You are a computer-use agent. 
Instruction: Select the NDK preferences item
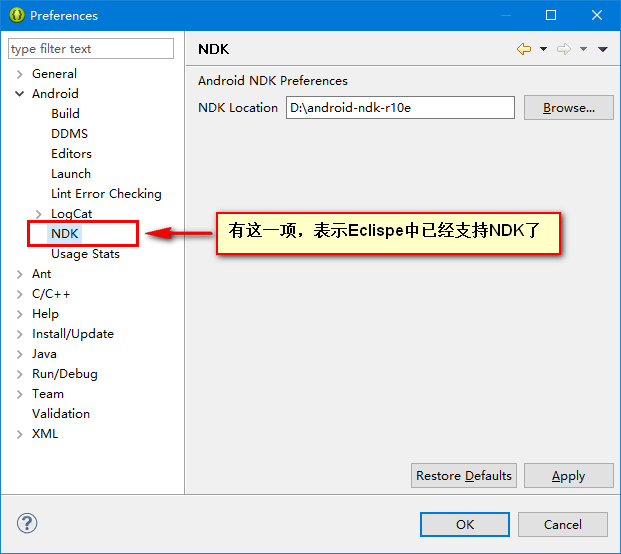[x=65, y=234]
